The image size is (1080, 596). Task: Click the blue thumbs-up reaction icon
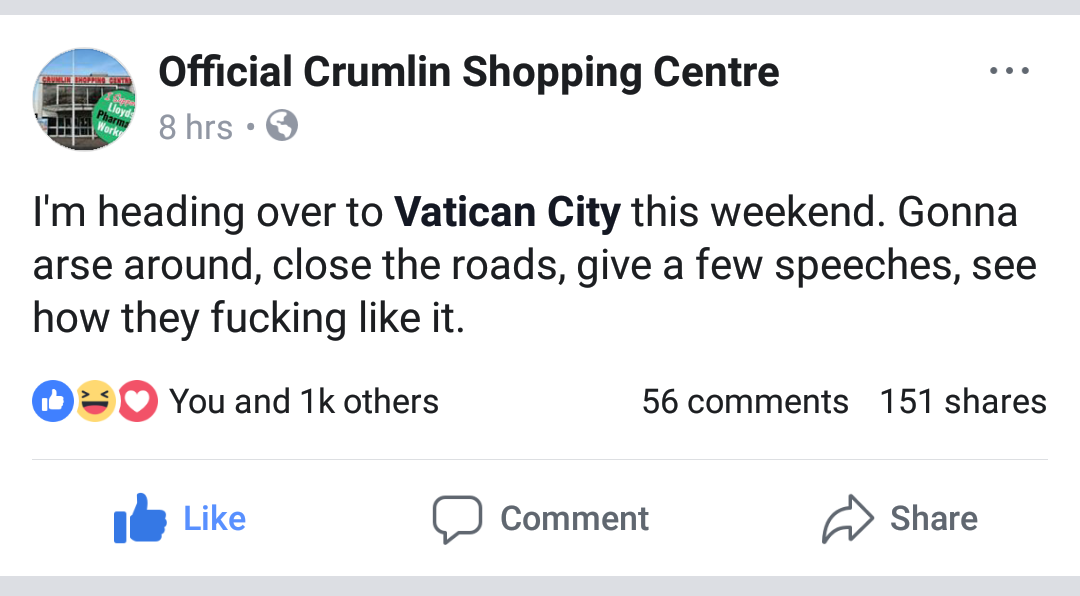pyautogui.click(x=51, y=402)
